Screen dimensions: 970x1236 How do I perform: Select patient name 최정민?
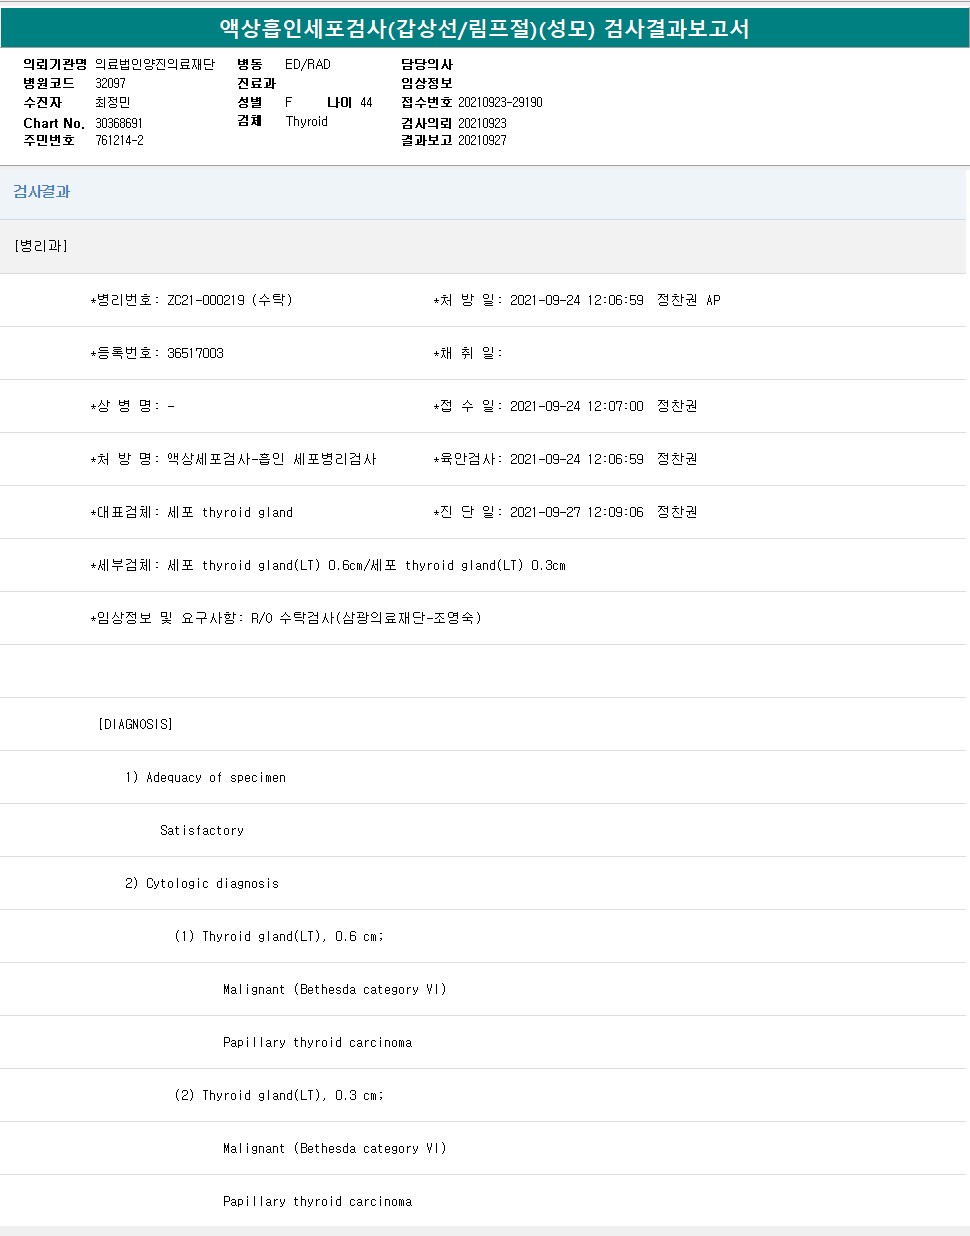point(113,103)
